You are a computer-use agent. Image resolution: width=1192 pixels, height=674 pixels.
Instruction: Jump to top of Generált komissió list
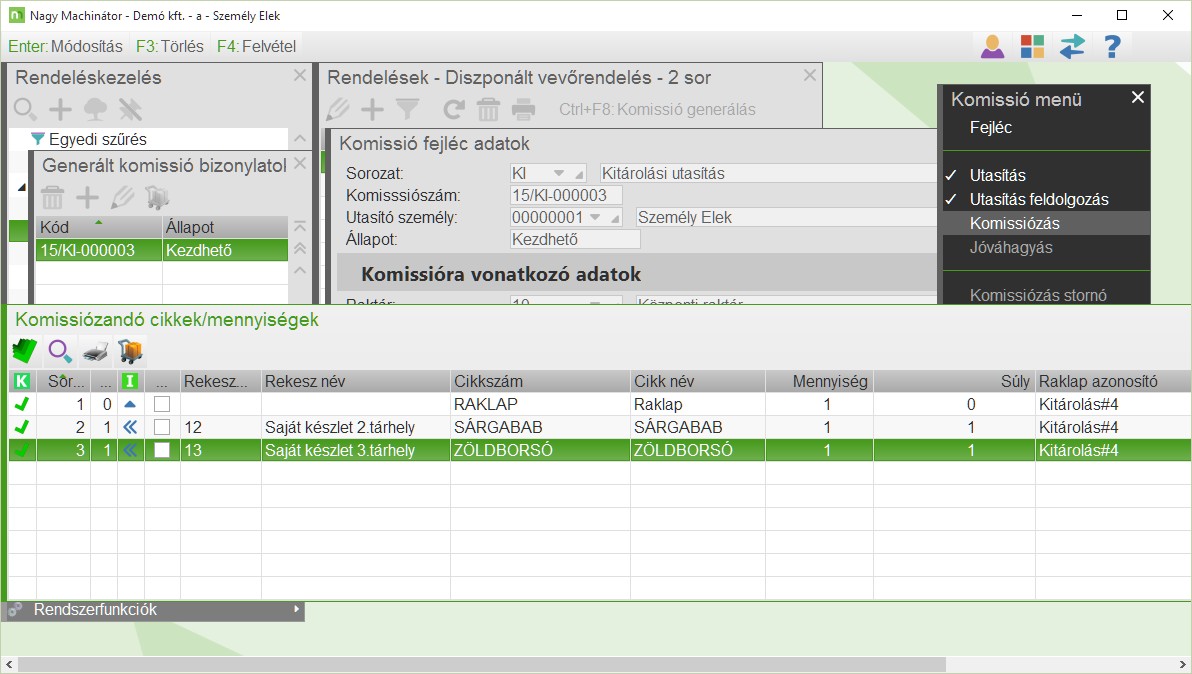(x=300, y=226)
